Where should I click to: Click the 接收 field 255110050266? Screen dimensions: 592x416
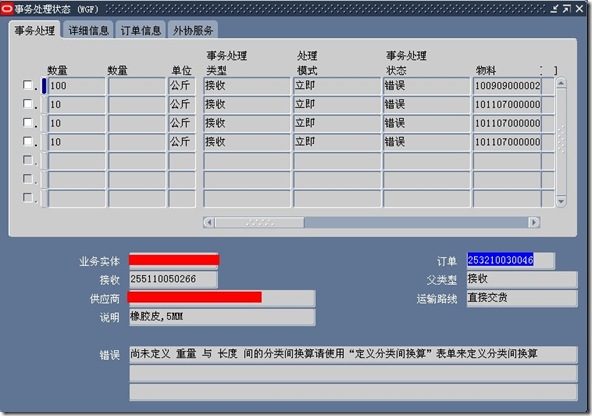pos(173,279)
